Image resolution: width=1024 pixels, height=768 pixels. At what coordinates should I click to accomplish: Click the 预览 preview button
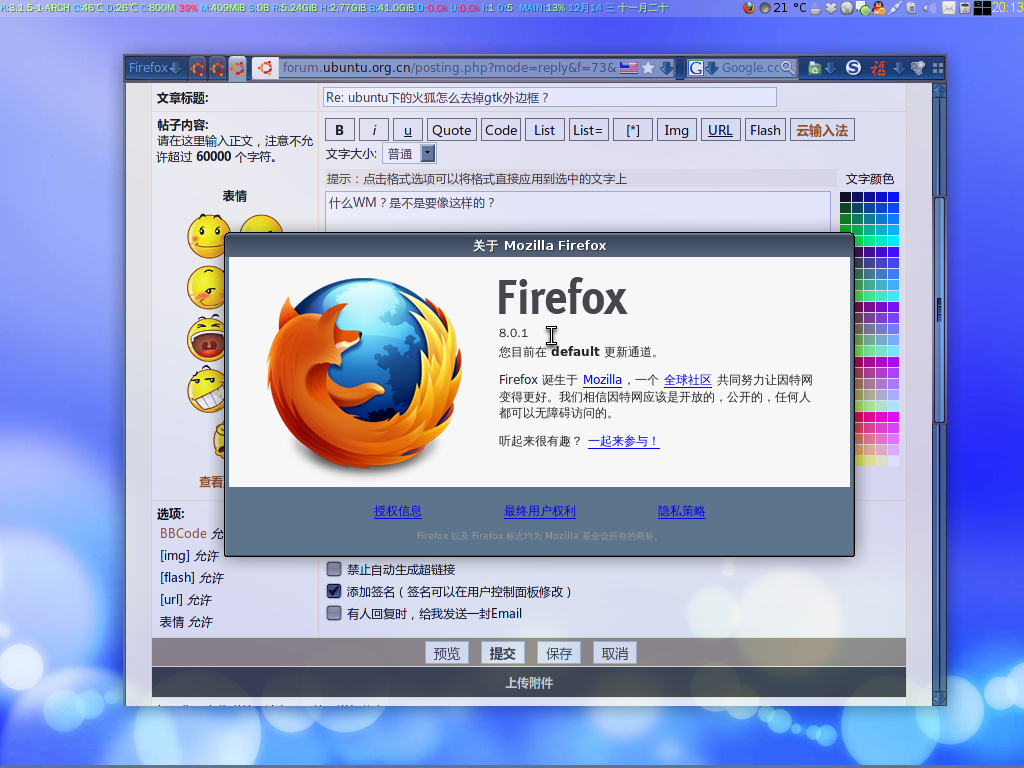click(447, 653)
